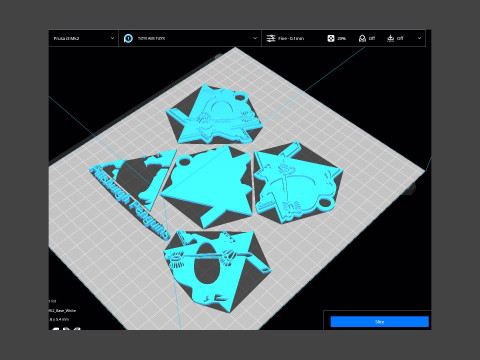Image resolution: width=480 pixels, height=360 pixels.
Task: Expand the material and nozzle configuration chevron
Action: point(255,38)
